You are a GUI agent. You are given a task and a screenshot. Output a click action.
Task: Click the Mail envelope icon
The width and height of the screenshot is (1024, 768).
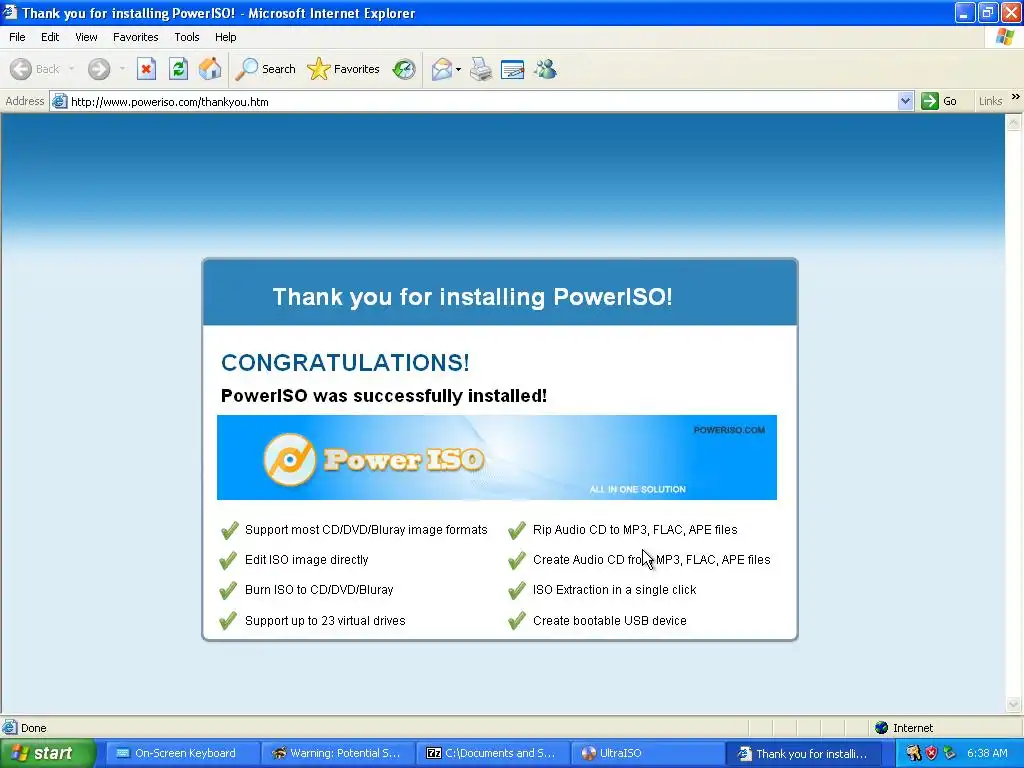pos(442,69)
